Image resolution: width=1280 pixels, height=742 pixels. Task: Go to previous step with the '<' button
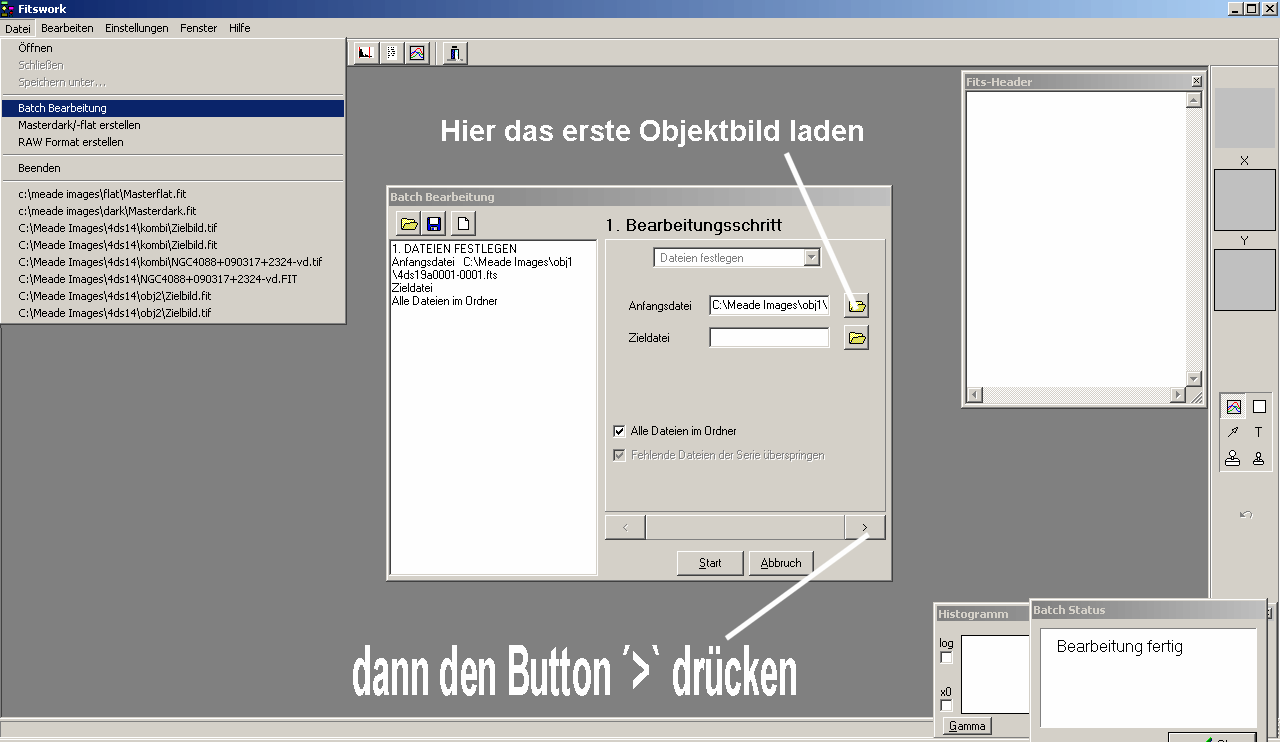[625, 527]
